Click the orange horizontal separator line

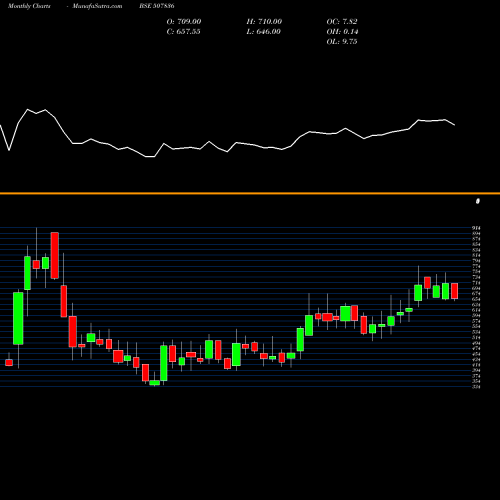coord(250,193)
